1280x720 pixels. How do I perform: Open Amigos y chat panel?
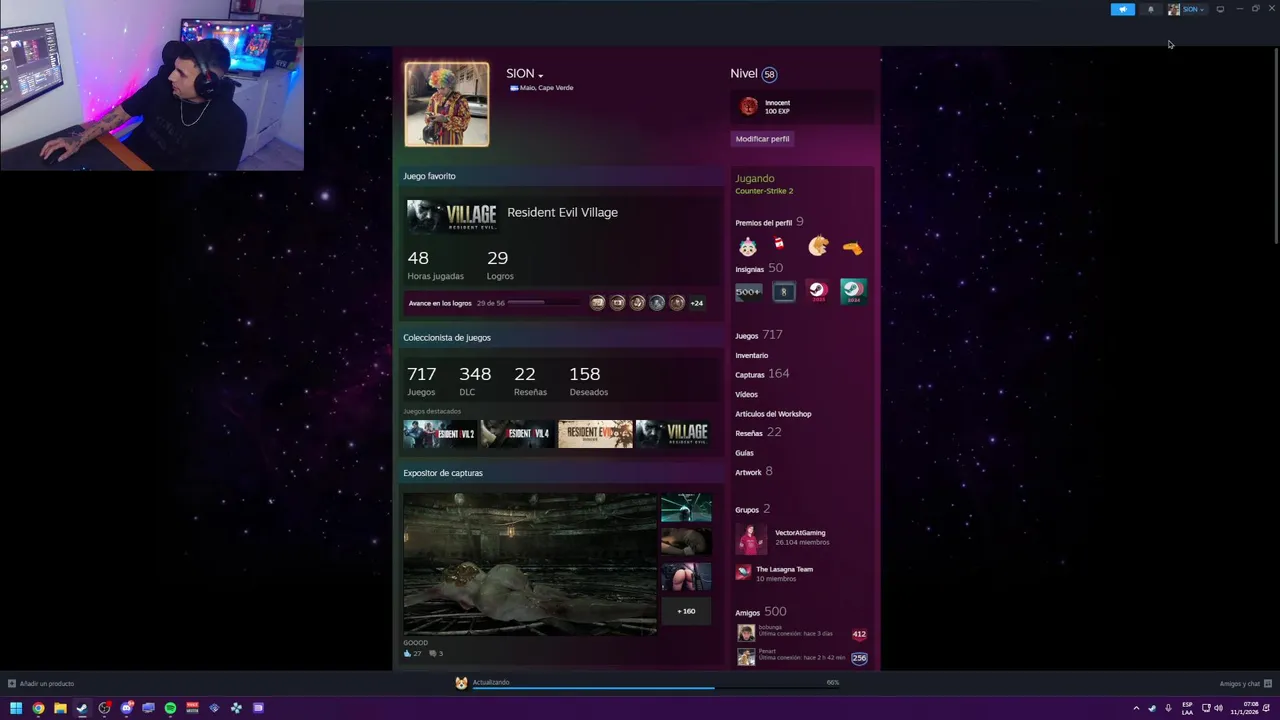click(1244, 684)
